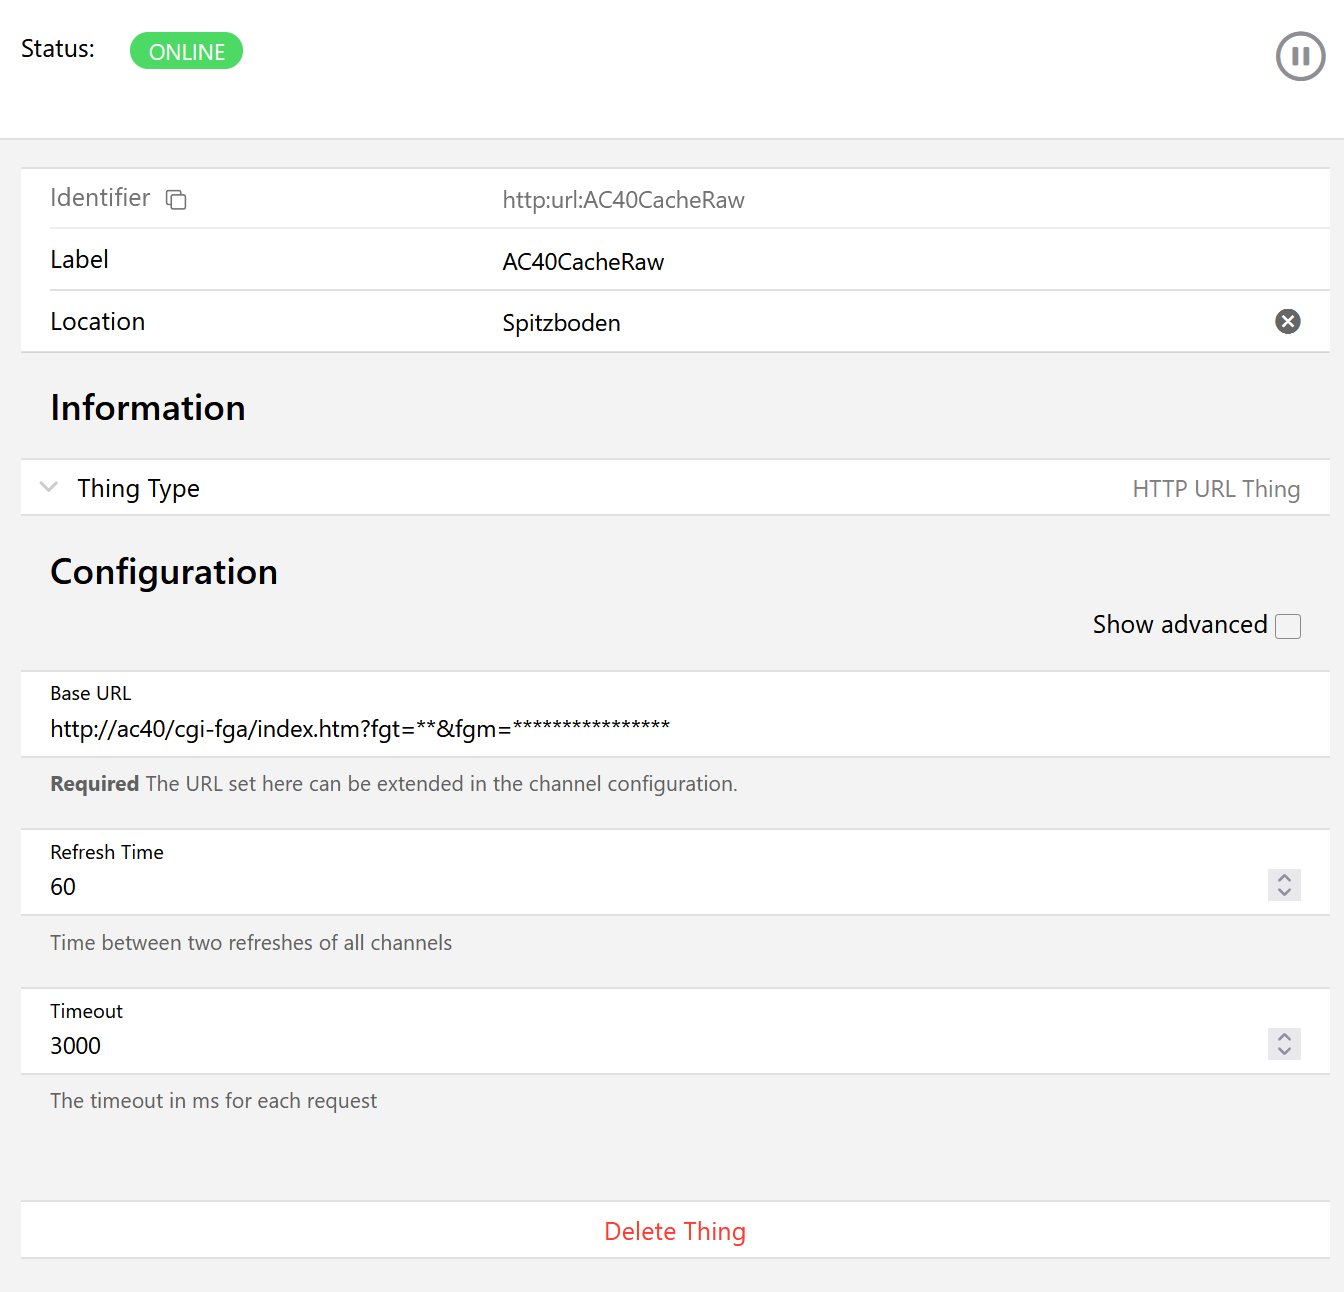Viewport: 1344px width, 1292px height.
Task: Click the HTTP URL Thing type value
Action: click(x=1215, y=489)
